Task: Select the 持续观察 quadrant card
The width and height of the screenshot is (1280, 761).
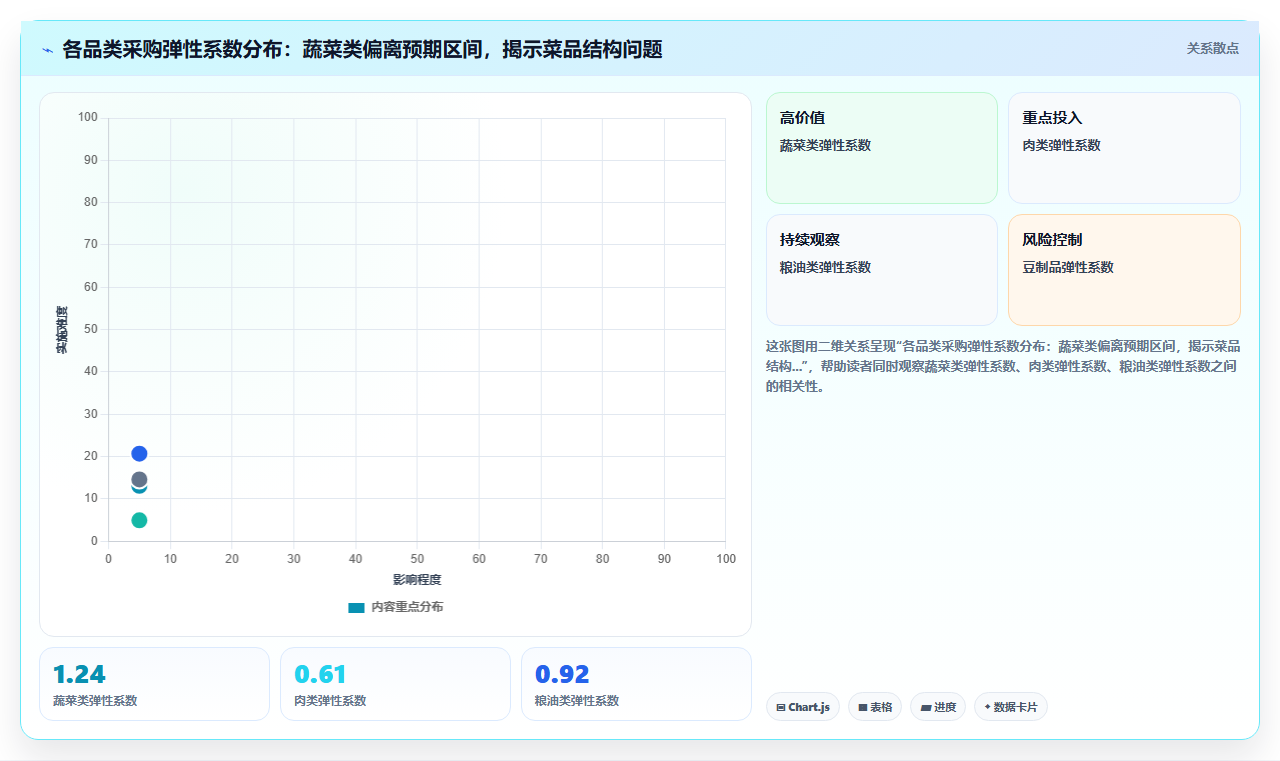Action: click(x=882, y=270)
